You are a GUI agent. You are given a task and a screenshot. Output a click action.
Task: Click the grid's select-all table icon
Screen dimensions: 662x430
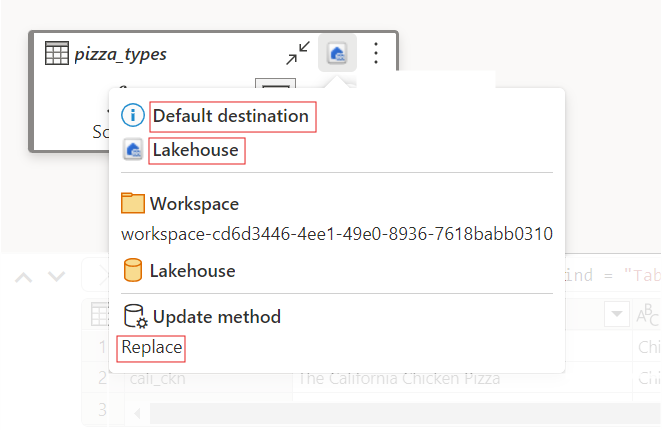pyautogui.click(x=100, y=314)
